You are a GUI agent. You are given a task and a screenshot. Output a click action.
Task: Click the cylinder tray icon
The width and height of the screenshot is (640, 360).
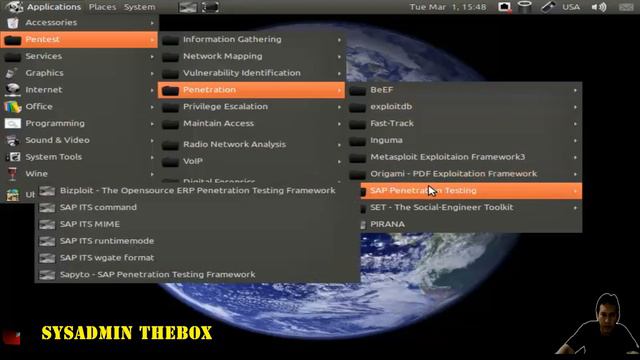tap(524, 7)
